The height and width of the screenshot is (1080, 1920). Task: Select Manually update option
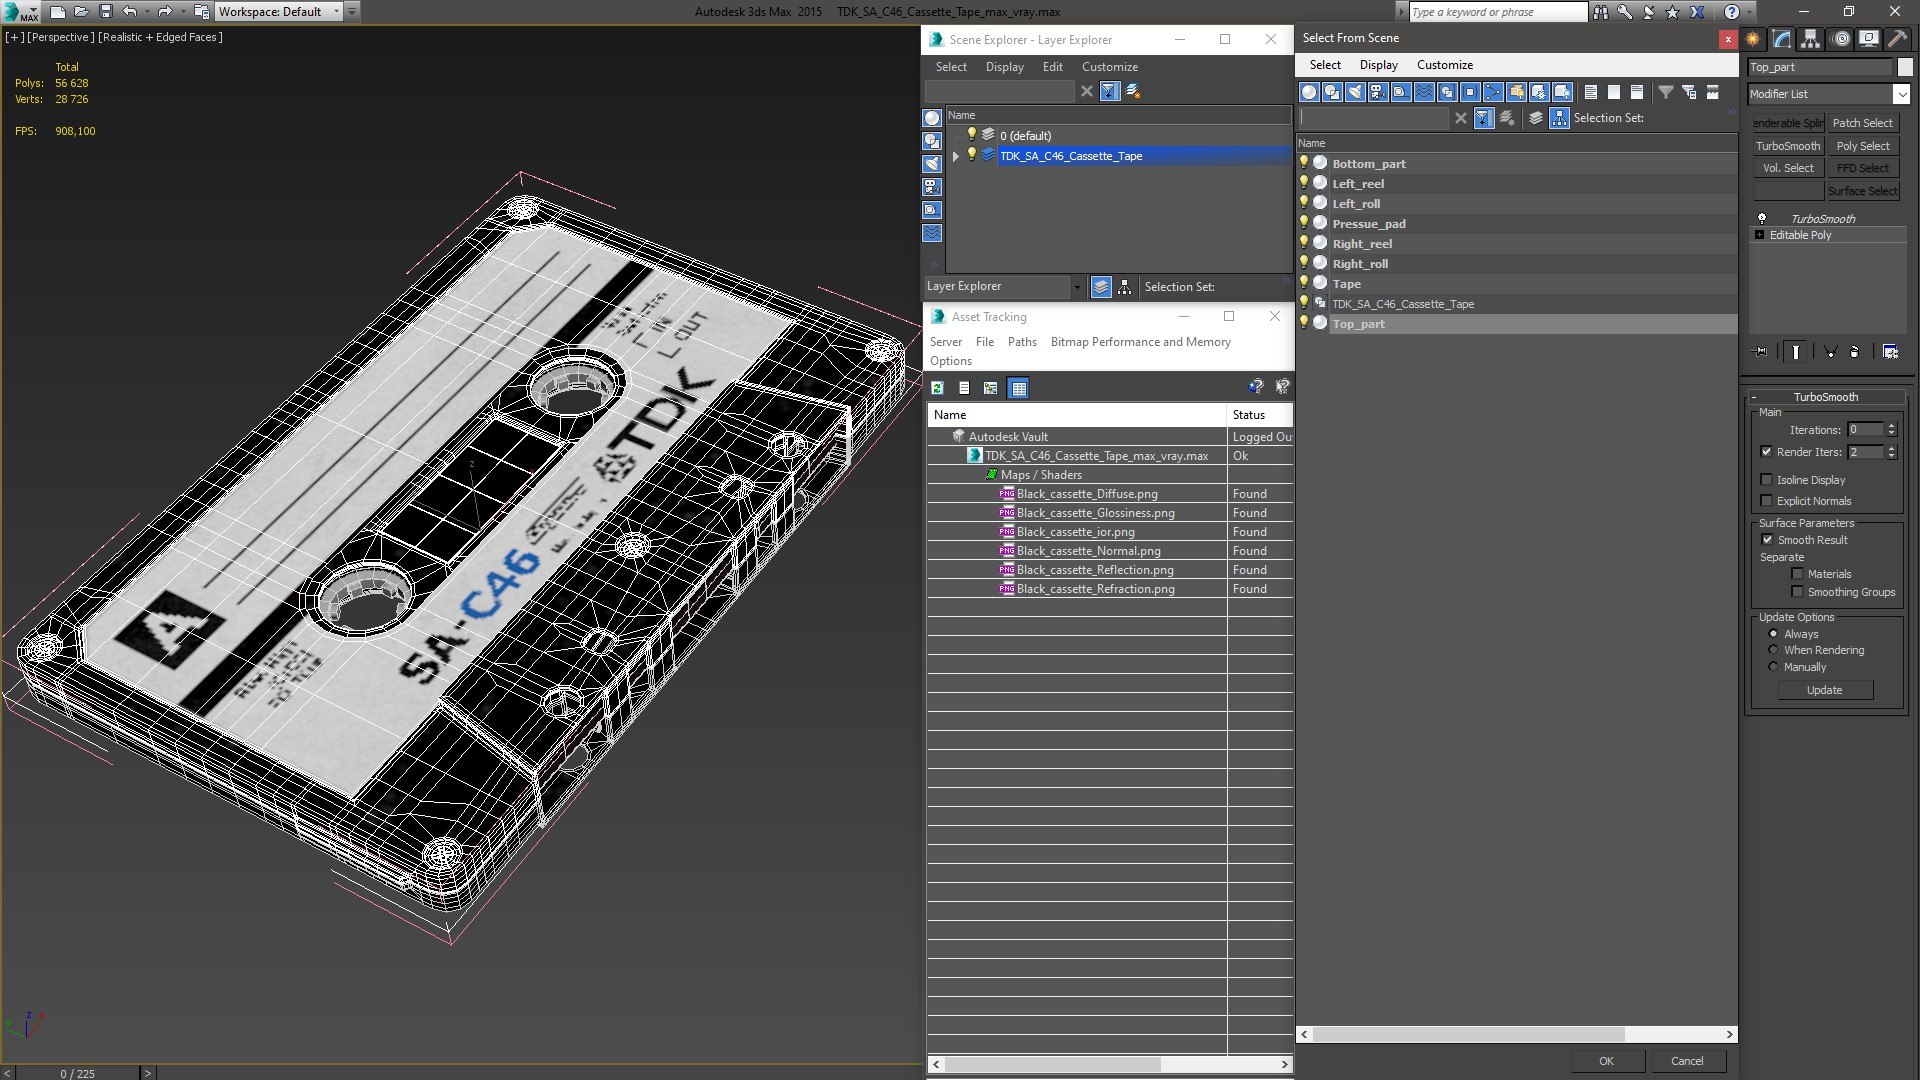click(x=1773, y=667)
